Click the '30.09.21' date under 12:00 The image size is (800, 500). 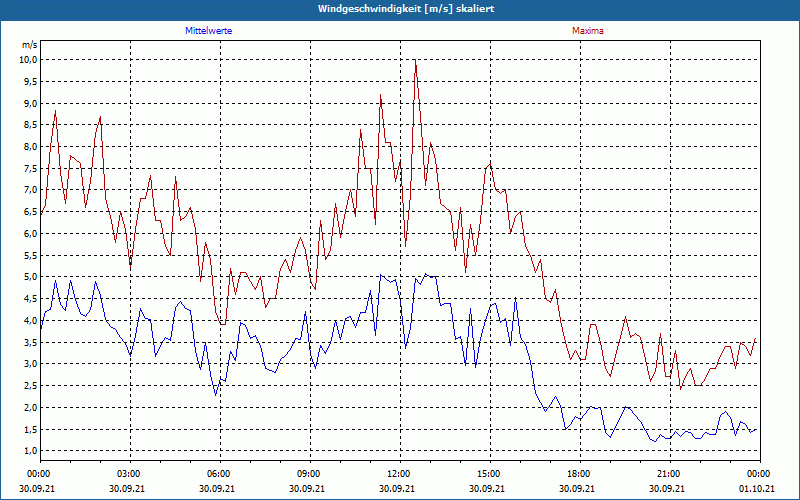click(x=397, y=488)
